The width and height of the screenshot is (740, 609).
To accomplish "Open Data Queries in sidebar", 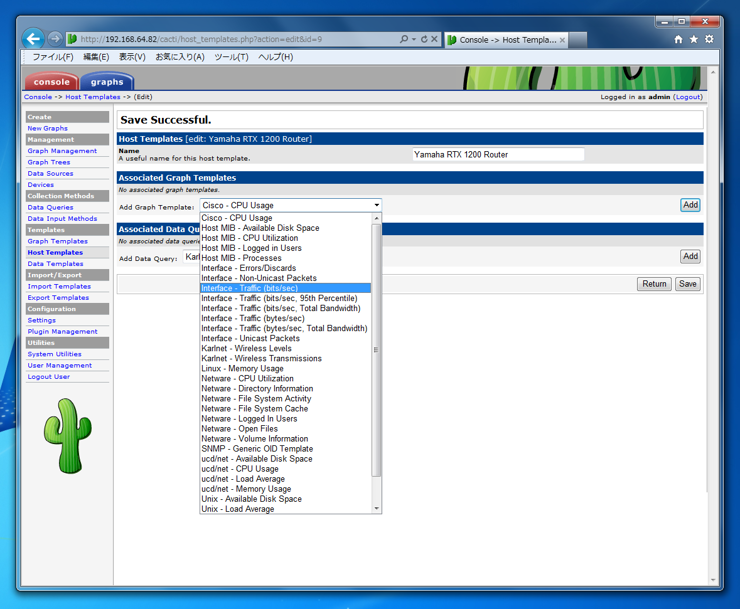I will 50,207.
